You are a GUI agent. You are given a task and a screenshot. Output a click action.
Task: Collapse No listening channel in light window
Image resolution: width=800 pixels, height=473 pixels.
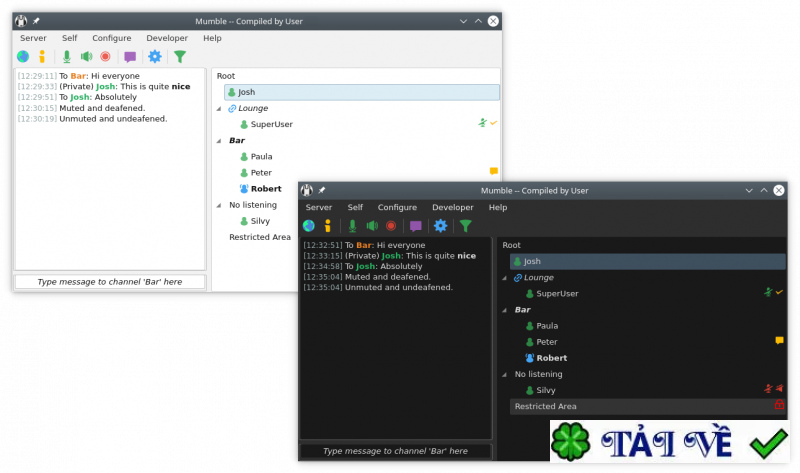(219, 205)
